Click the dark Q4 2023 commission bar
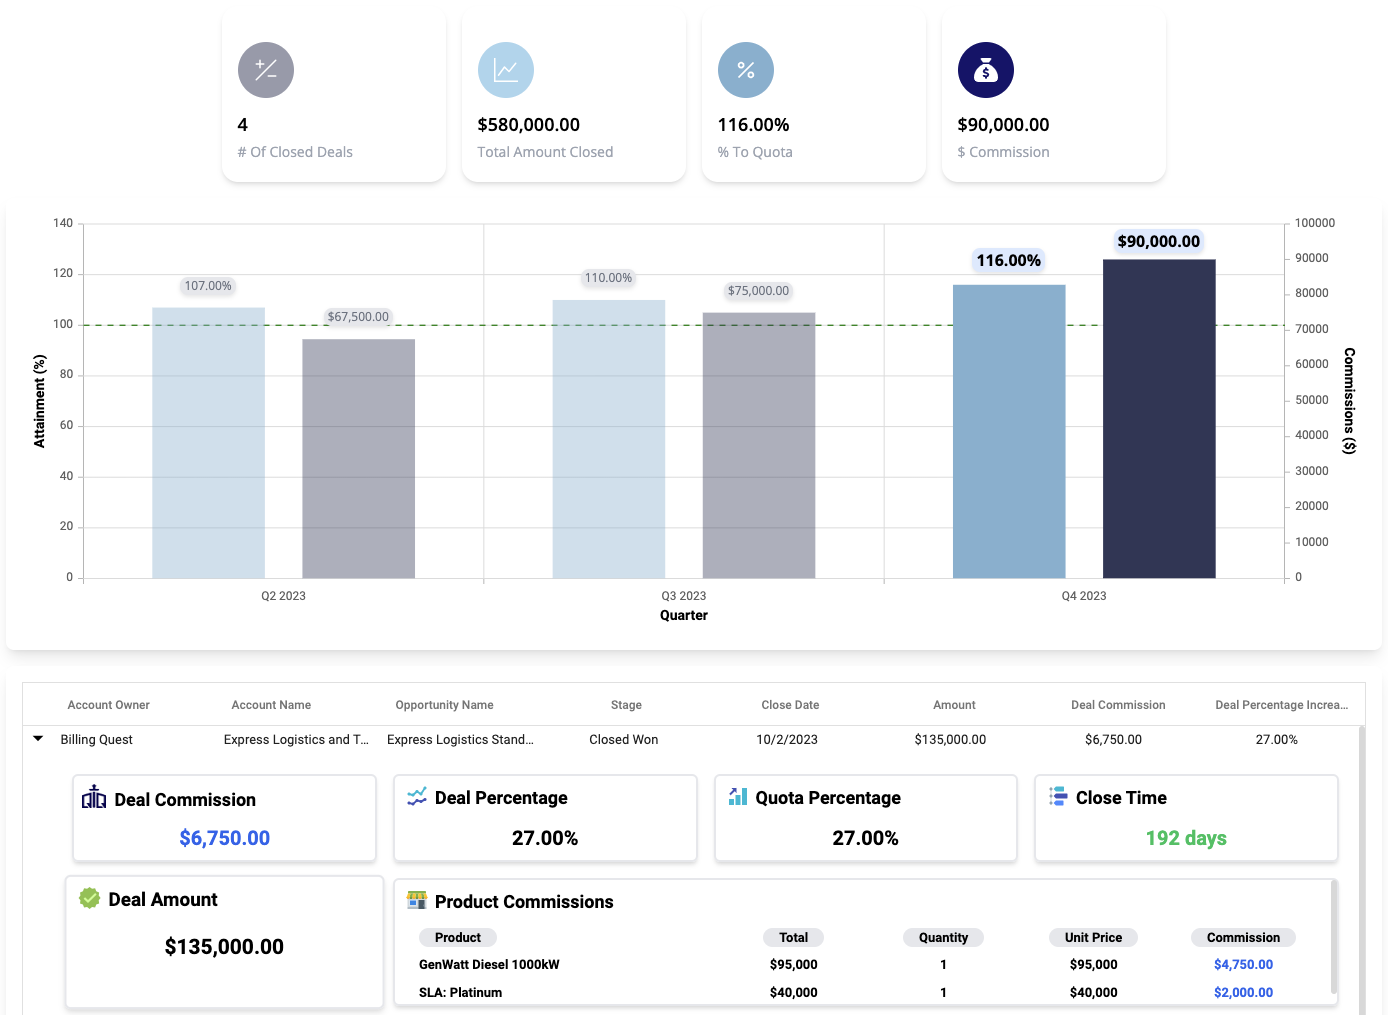Screen dimensions: 1388x1015 pyautogui.click(x=1159, y=420)
